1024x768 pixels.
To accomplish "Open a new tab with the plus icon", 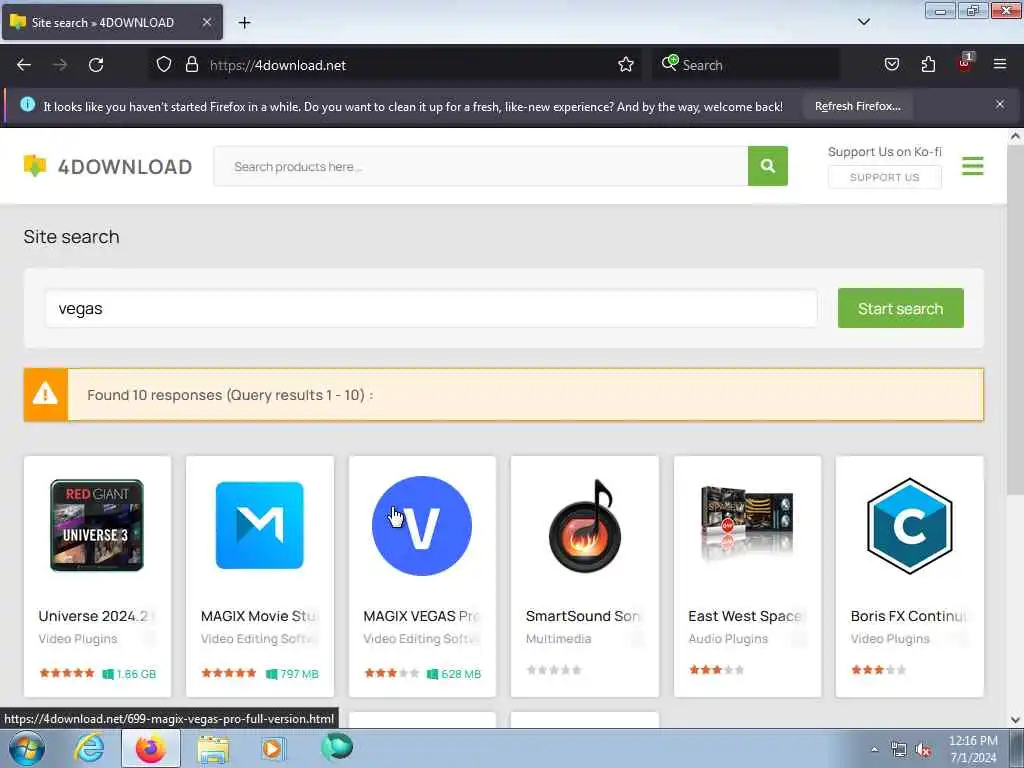I will click(244, 22).
